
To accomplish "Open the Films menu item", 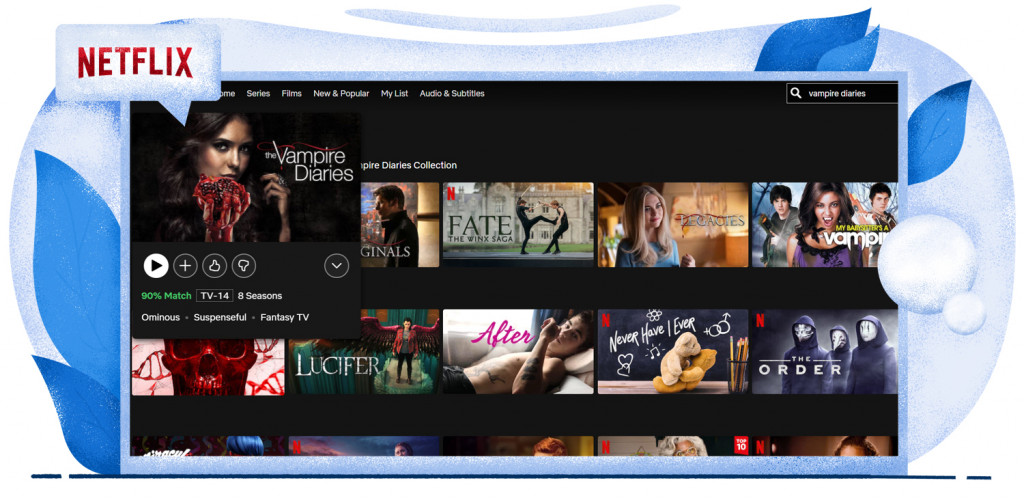I will [291, 93].
